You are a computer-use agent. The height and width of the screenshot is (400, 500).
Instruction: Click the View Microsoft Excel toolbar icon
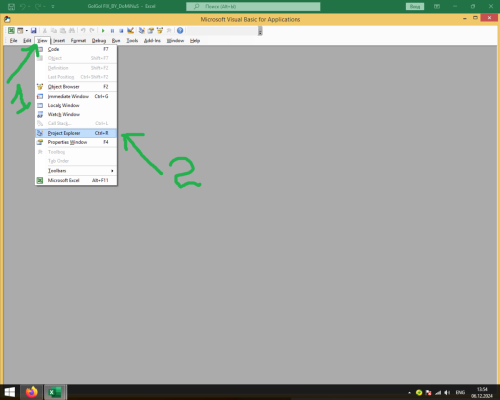point(11,31)
